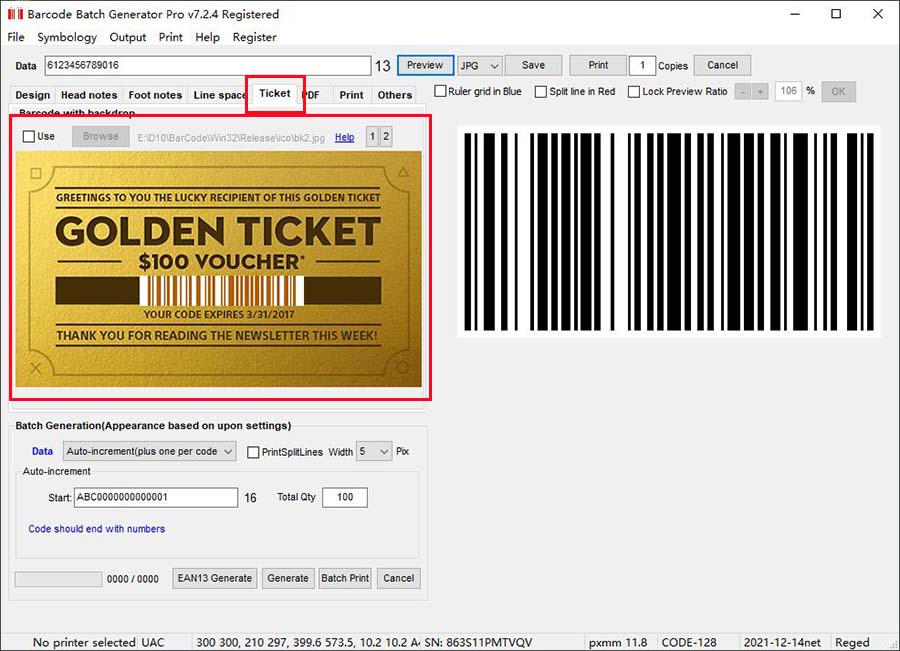Click the bottom Cancel button
The image size is (900, 651).
tap(398, 579)
